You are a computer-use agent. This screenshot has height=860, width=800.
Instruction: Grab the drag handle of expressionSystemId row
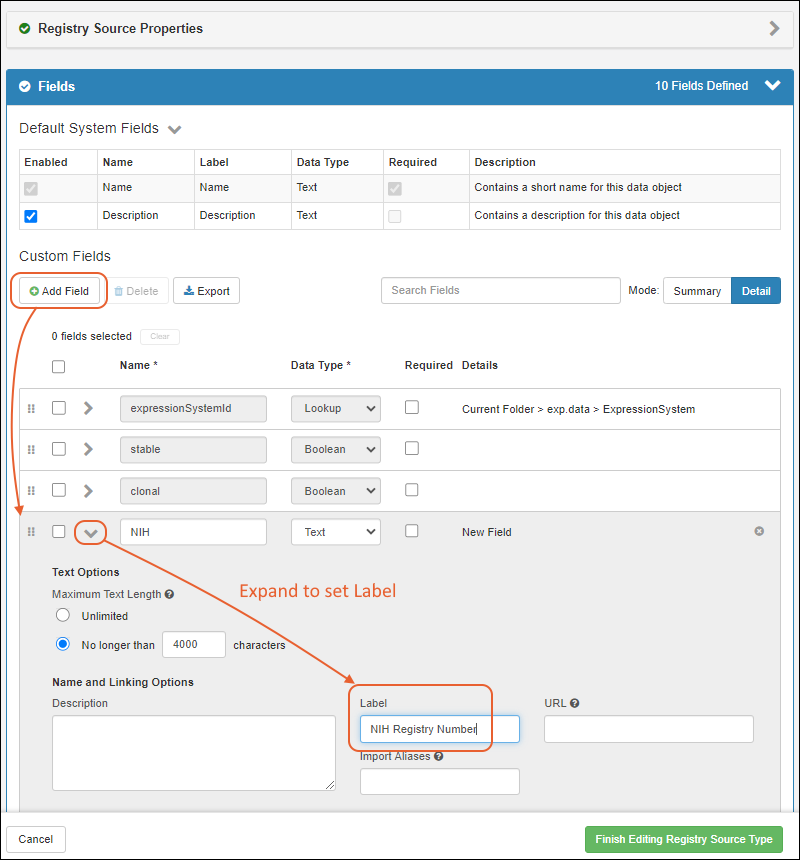tap(31, 408)
